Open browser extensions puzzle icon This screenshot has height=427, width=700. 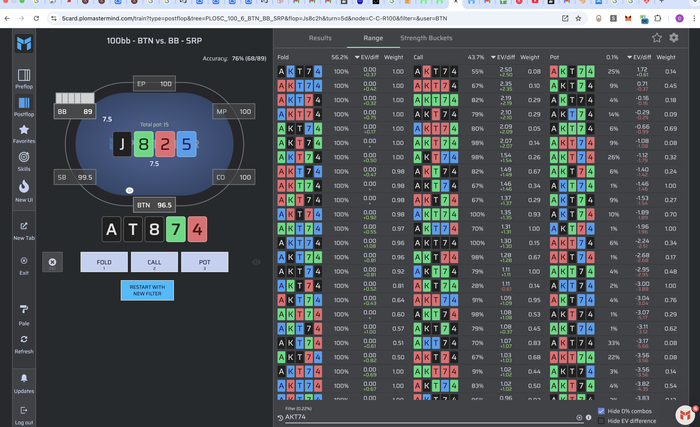(x=658, y=18)
